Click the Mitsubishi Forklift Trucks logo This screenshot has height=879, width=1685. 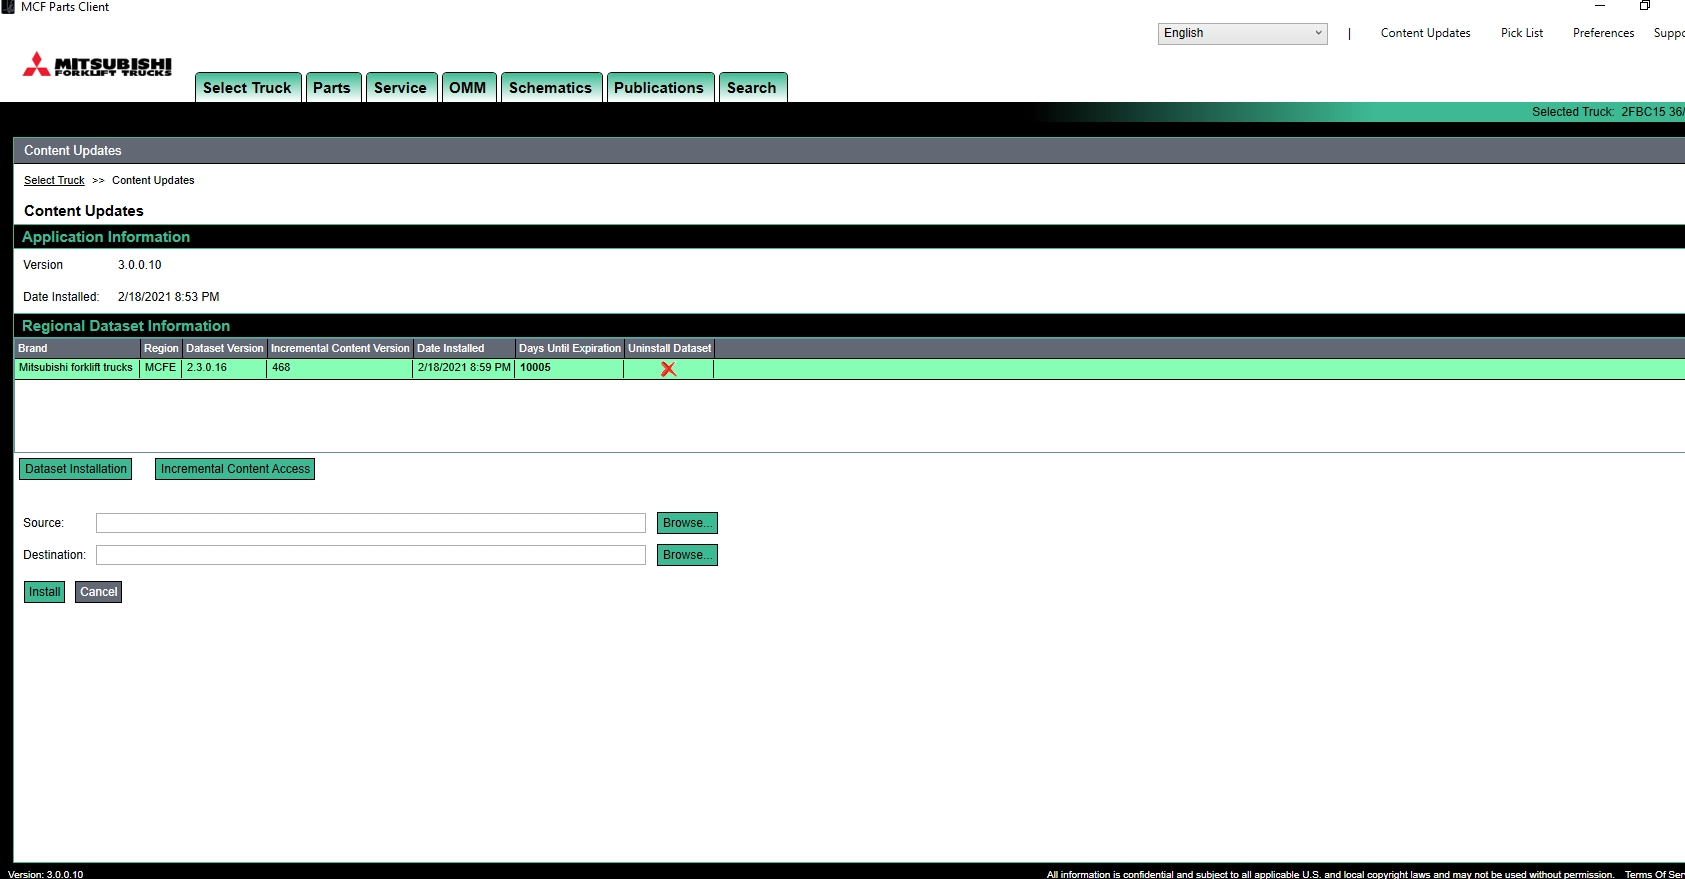click(97, 65)
